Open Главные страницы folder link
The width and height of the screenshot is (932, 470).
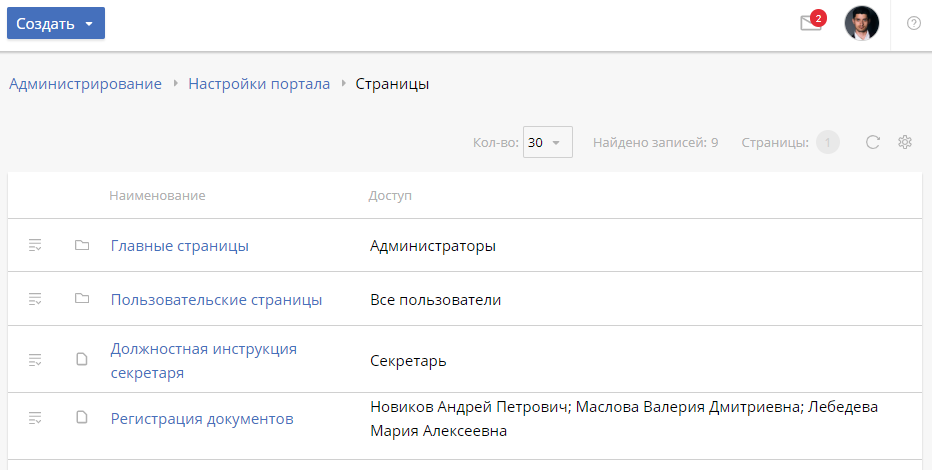click(x=180, y=246)
